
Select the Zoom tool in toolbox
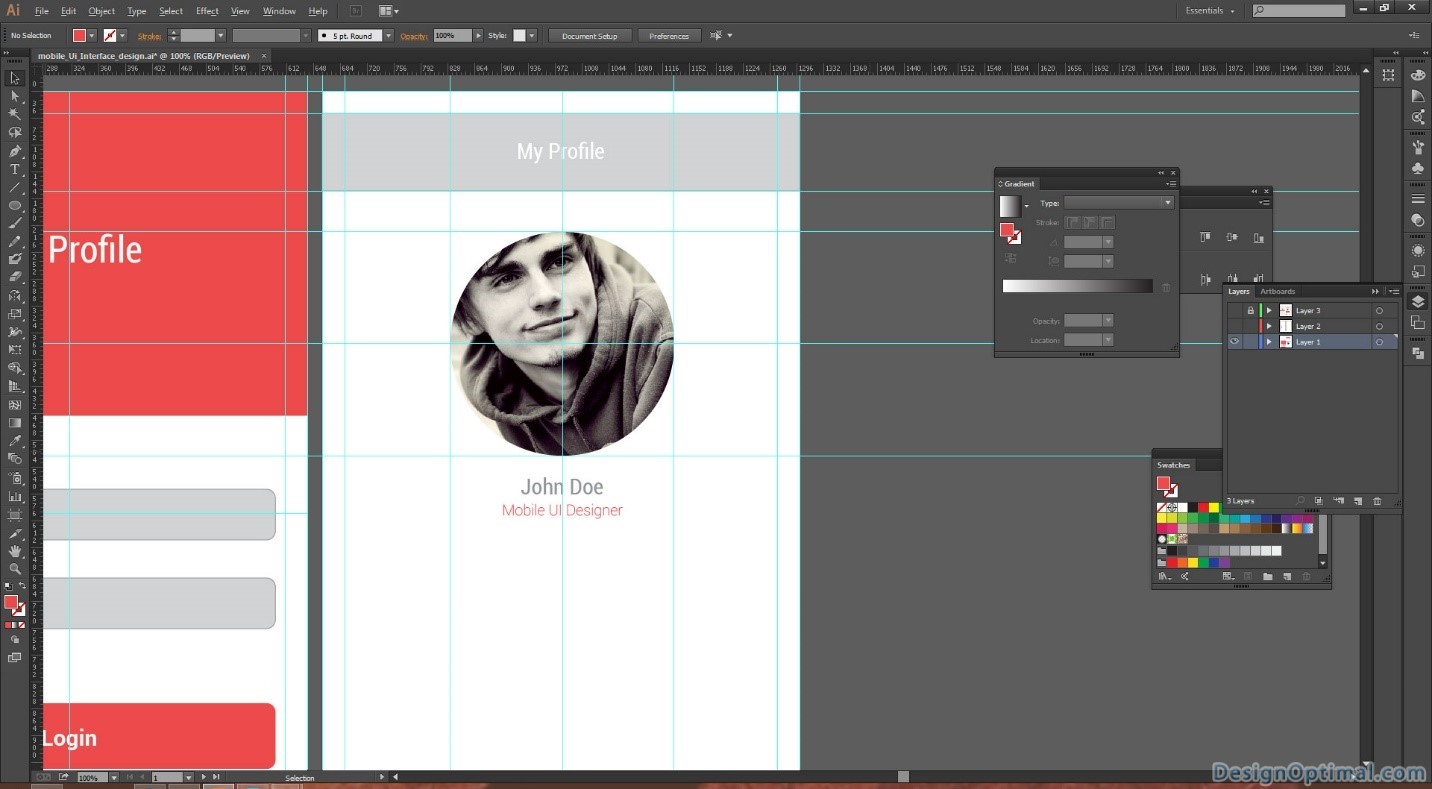tap(15, 569)
